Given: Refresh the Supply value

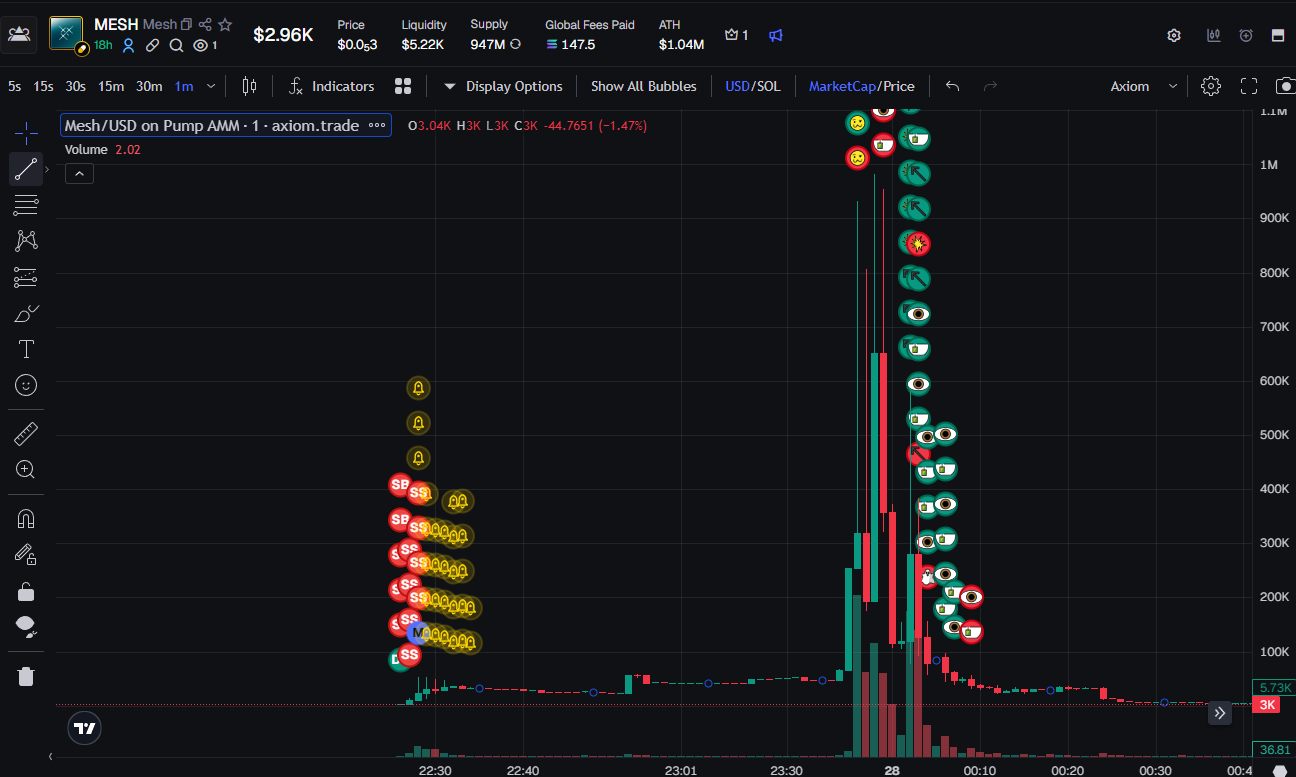Looking at the screenshot, I should tap(515, 45).
